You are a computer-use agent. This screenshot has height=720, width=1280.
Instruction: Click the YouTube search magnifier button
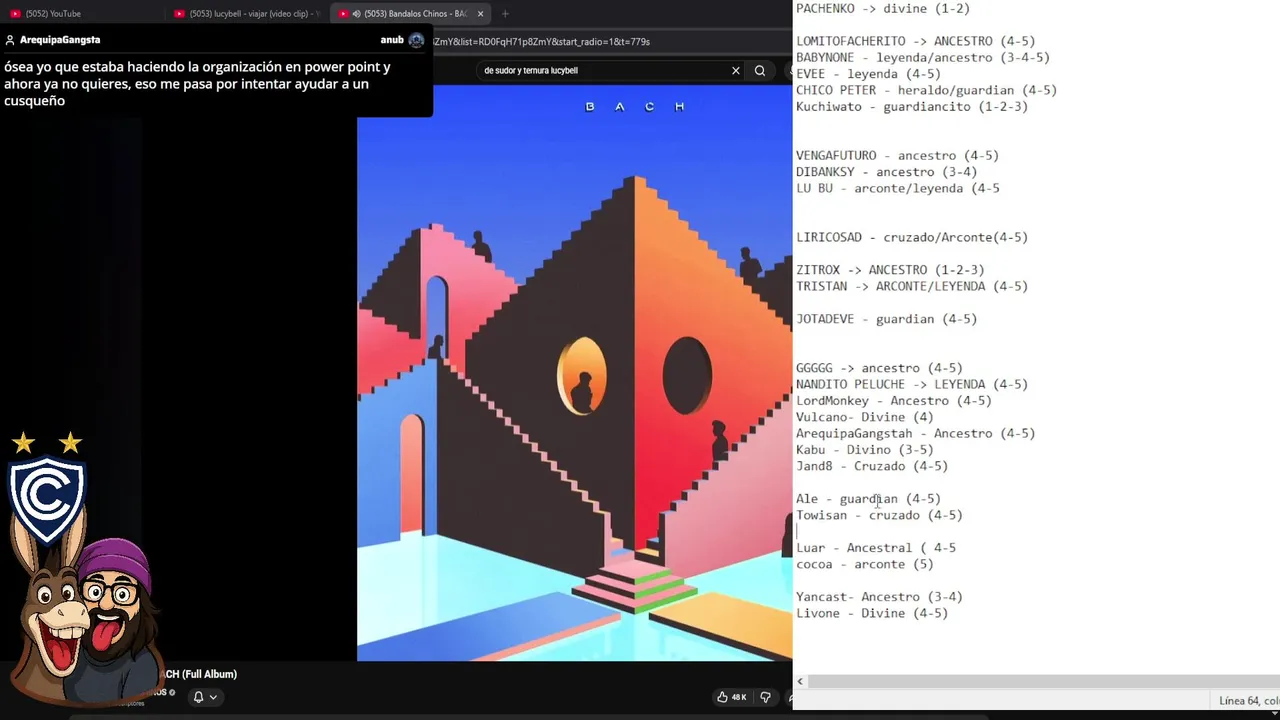click(760, 71)
